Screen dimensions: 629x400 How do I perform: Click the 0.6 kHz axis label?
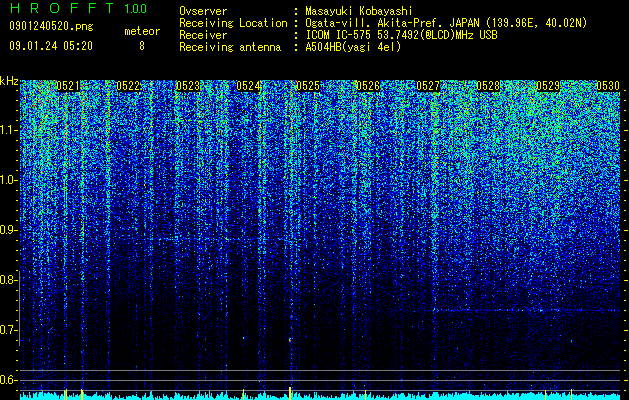coord(9,380)
